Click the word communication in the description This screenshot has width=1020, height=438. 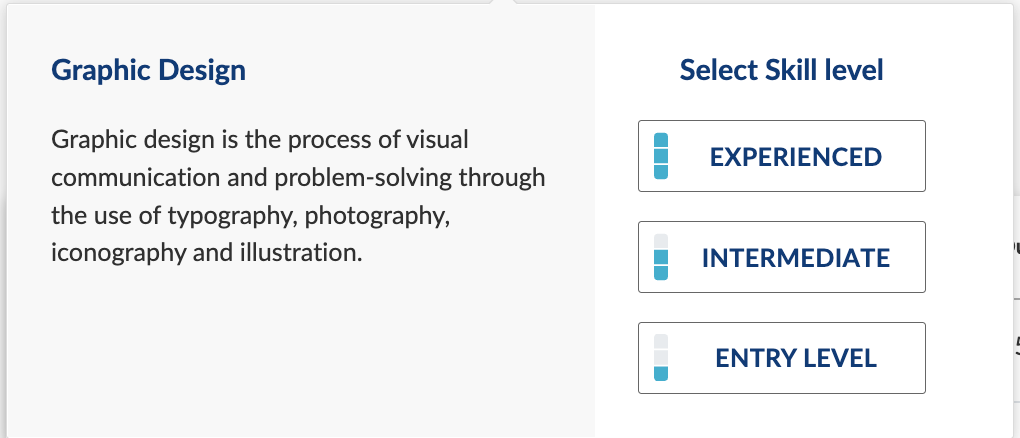click(x=136, y=178)
